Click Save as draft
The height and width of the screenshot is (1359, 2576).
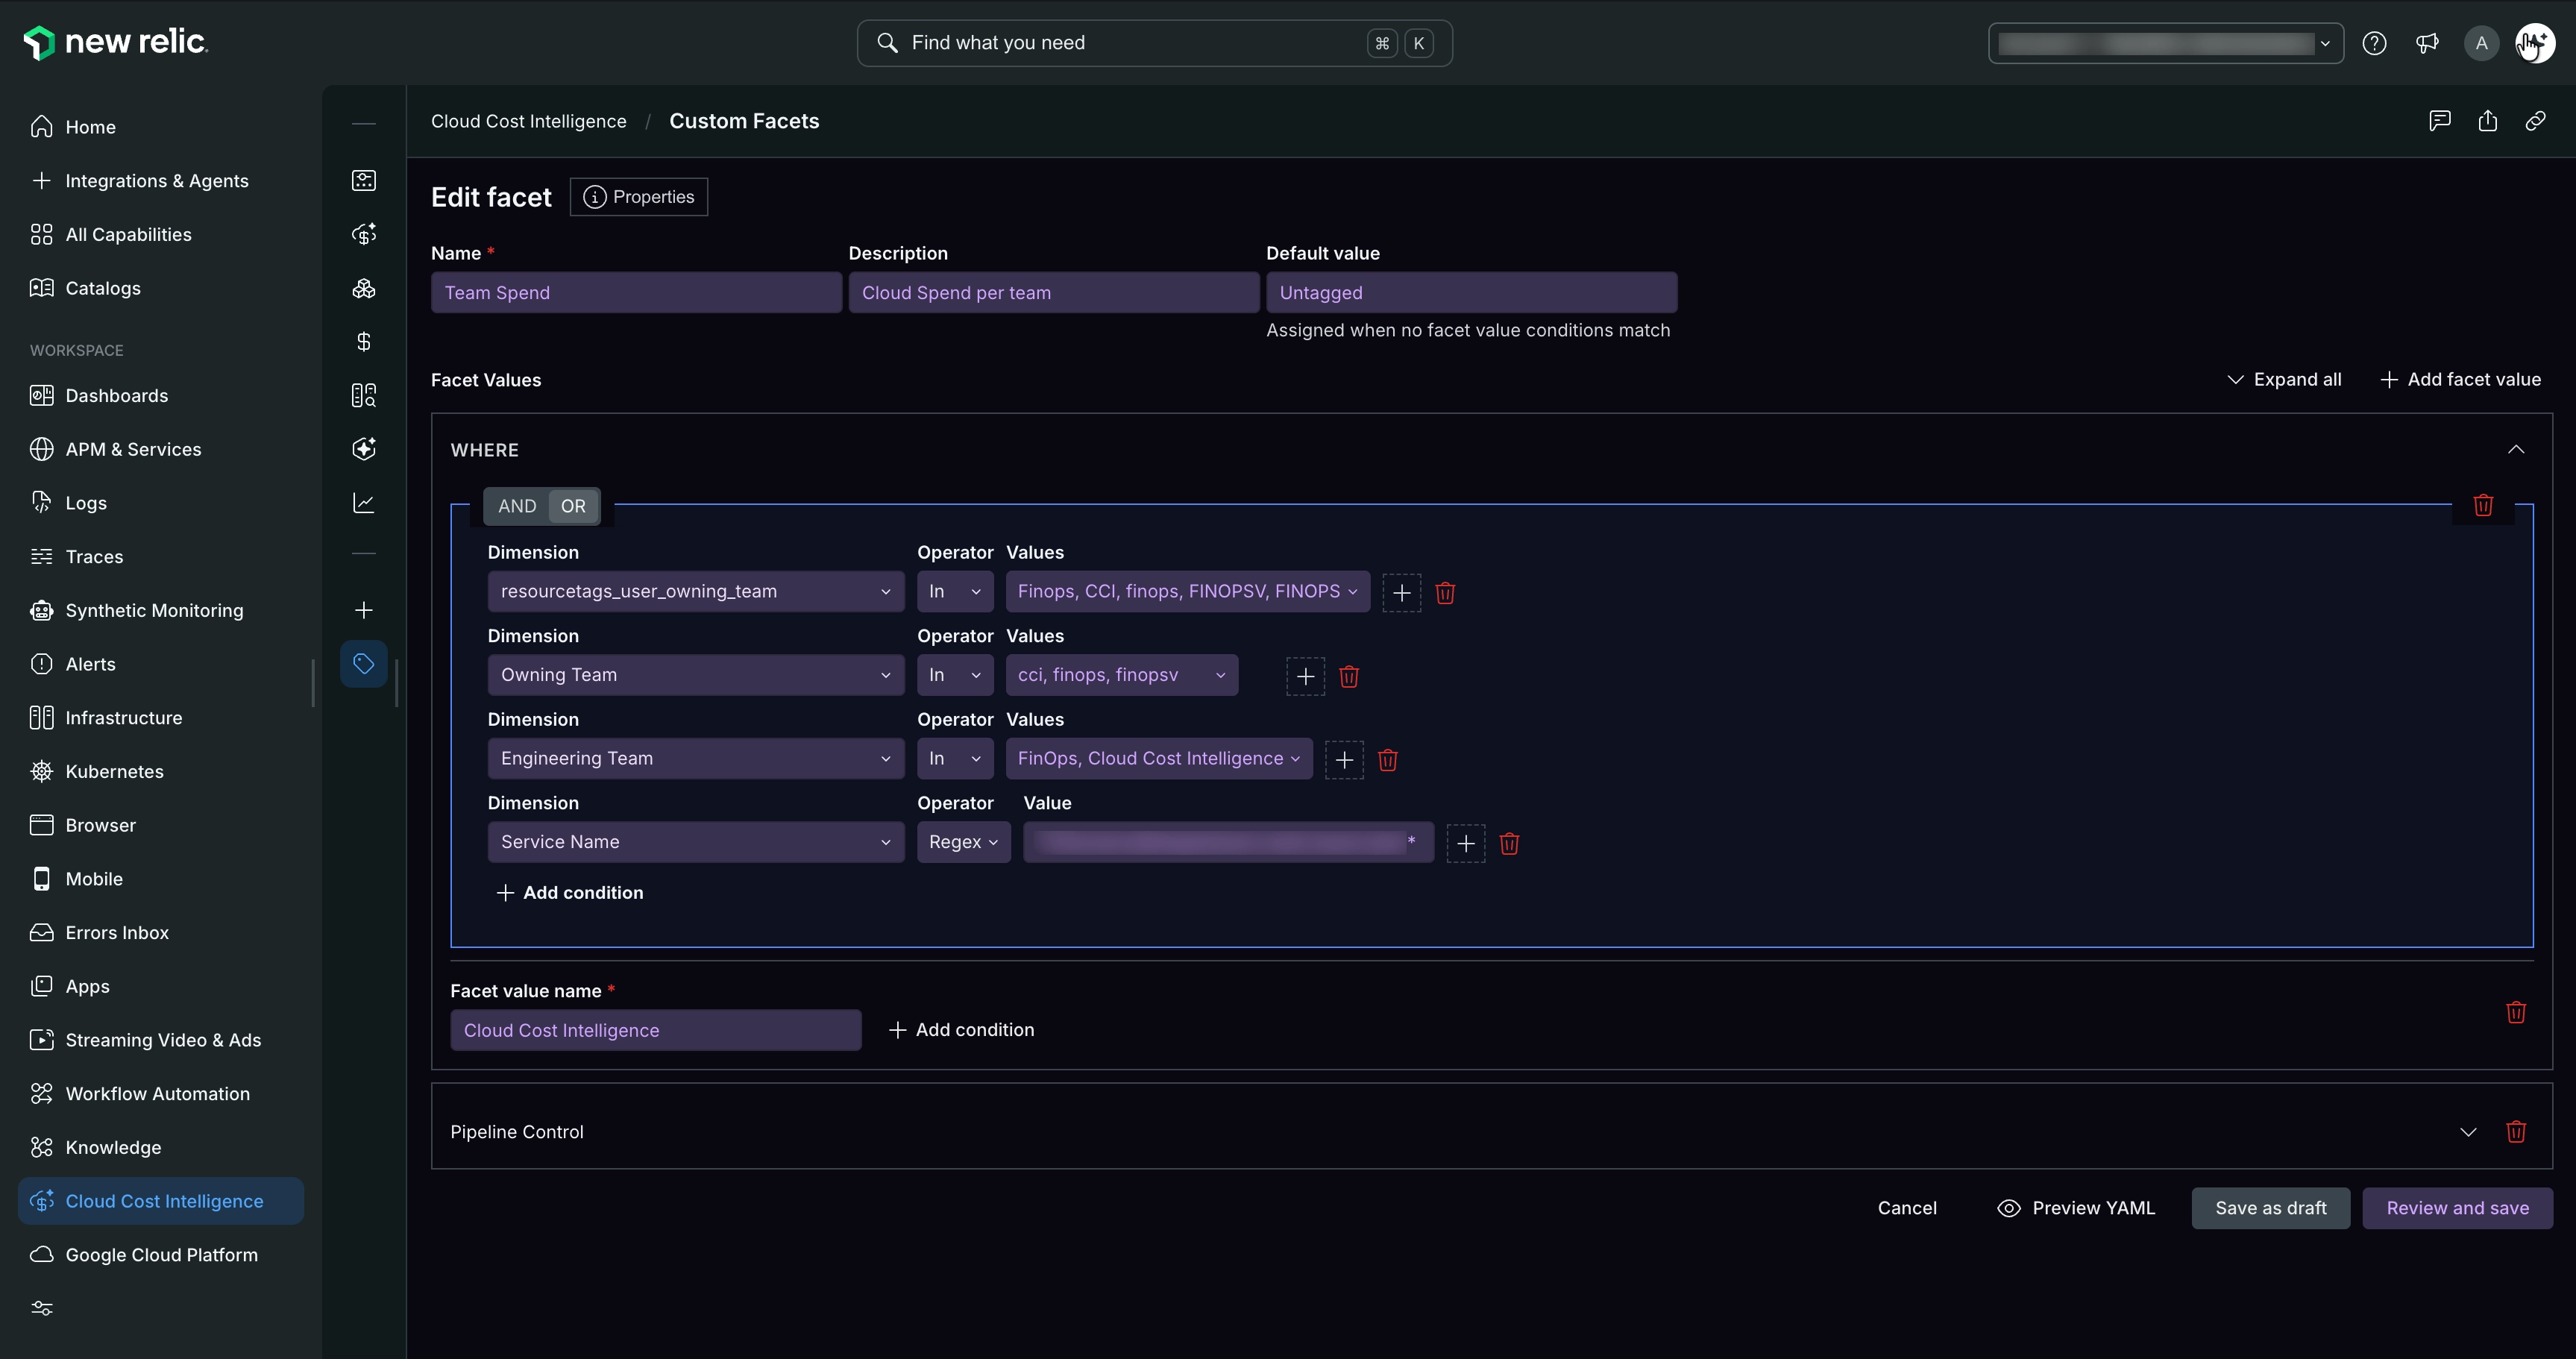click(2270, 1208)
